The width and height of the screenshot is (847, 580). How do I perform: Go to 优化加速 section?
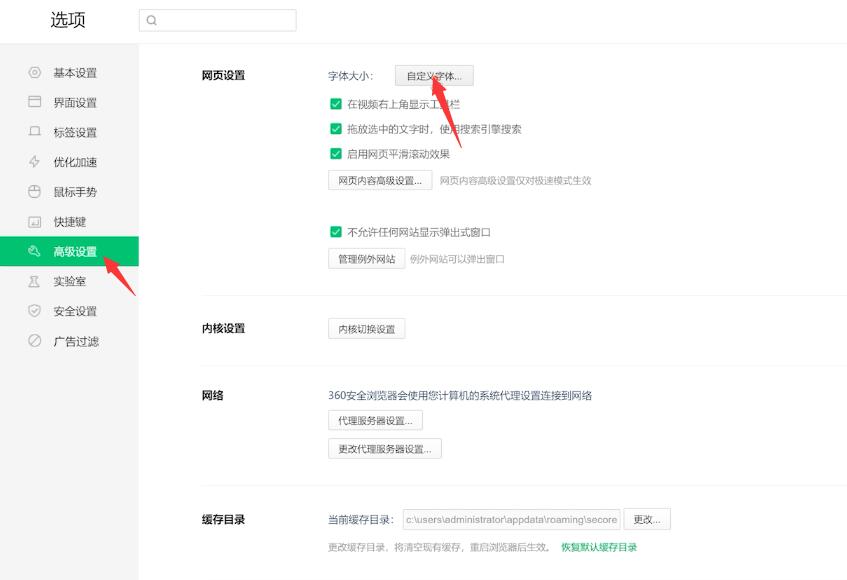(x=69, y=161)
